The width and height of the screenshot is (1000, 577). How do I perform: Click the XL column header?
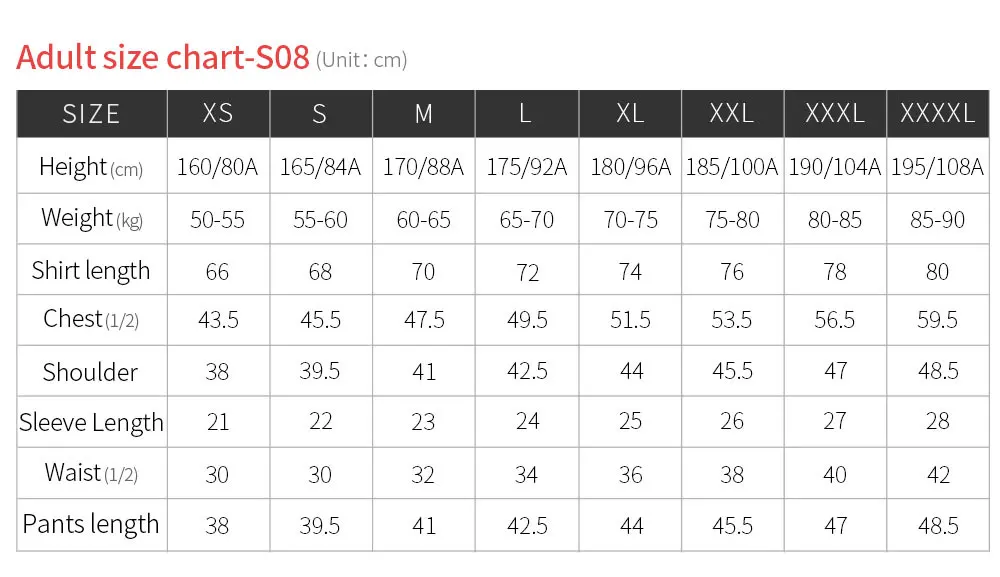pyautogui.click(x=630, y=113)
